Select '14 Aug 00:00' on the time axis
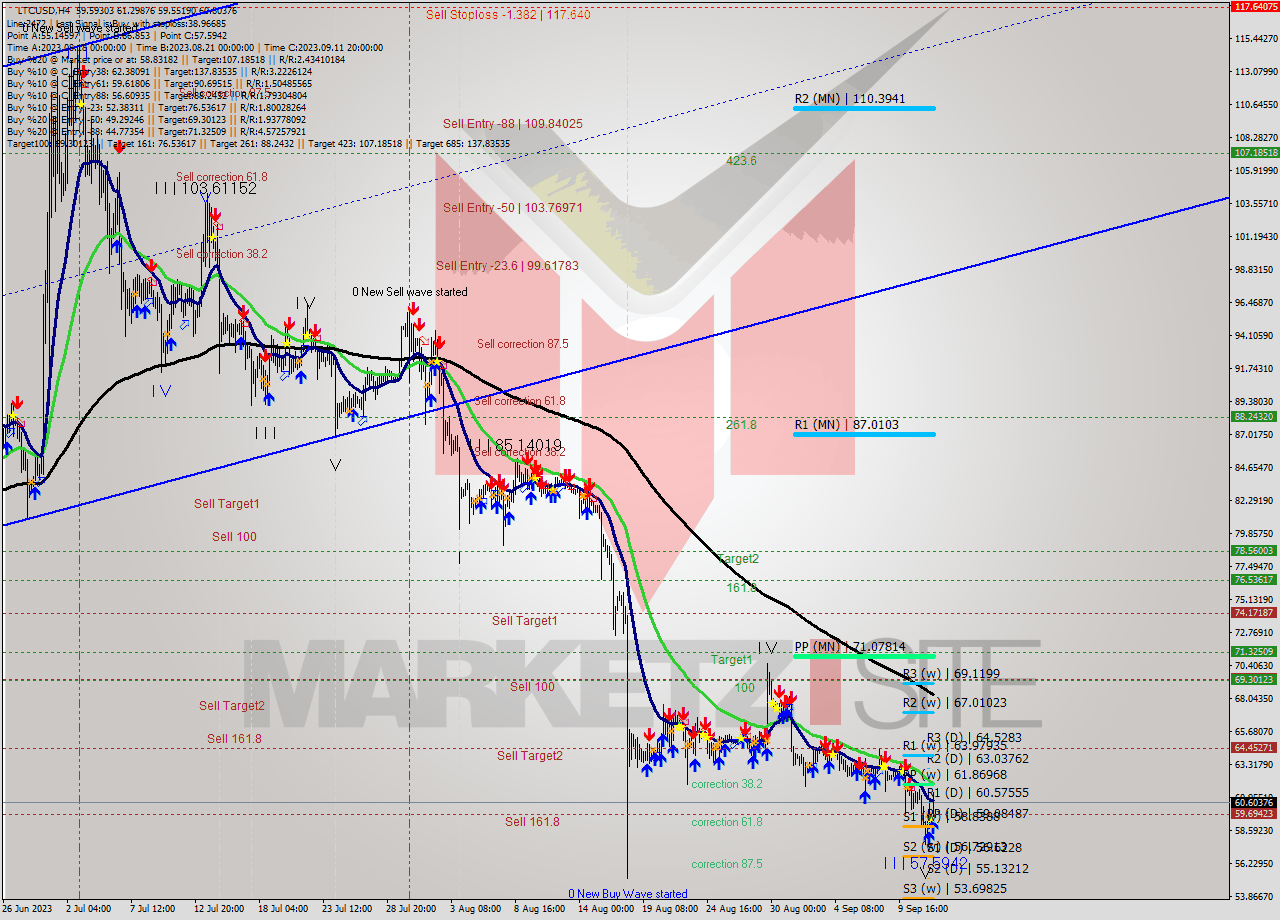The width and height of the screenshot is (1280, 920). [607, 909]
